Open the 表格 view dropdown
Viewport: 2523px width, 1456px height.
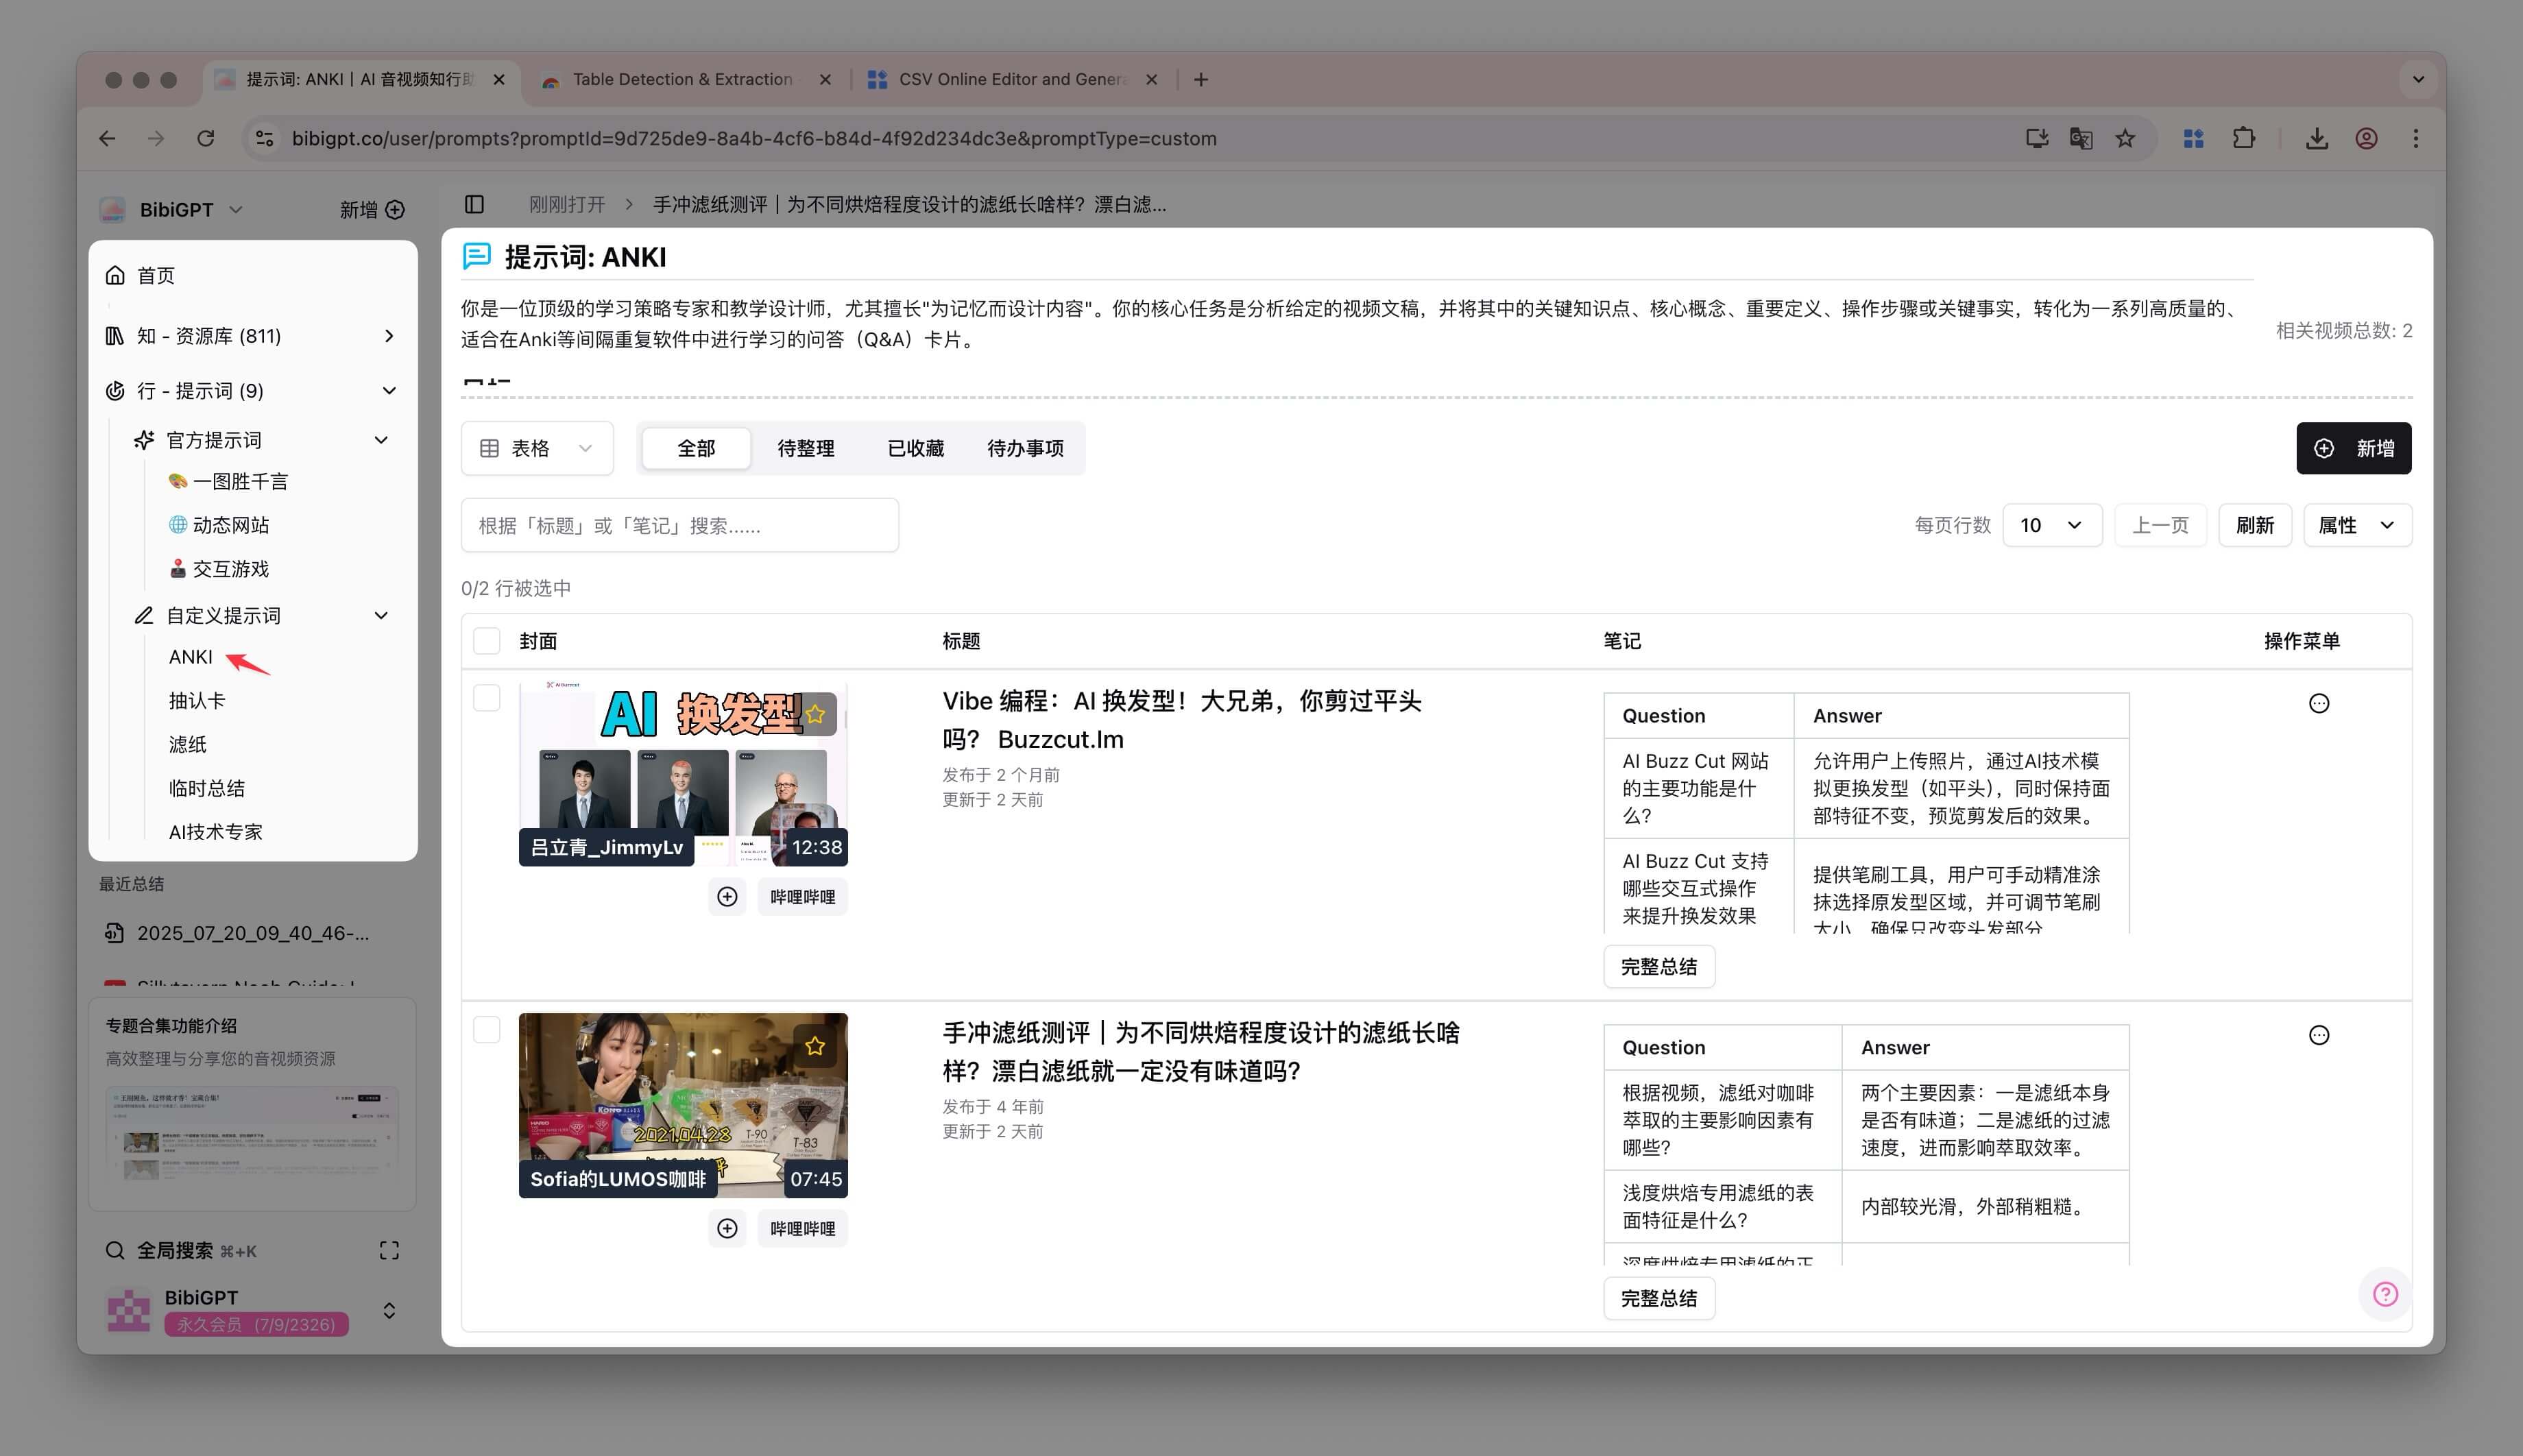[x=537, y=448]
